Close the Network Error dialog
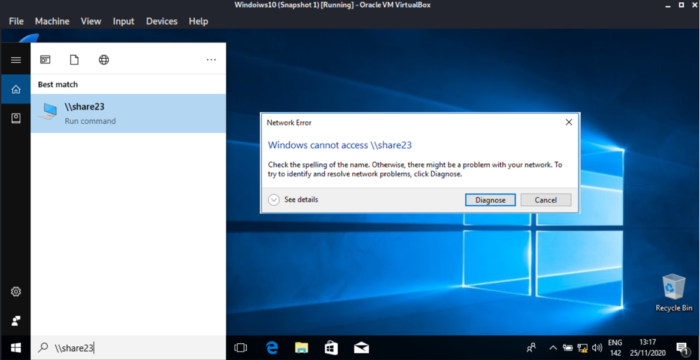 pos(568,122)
